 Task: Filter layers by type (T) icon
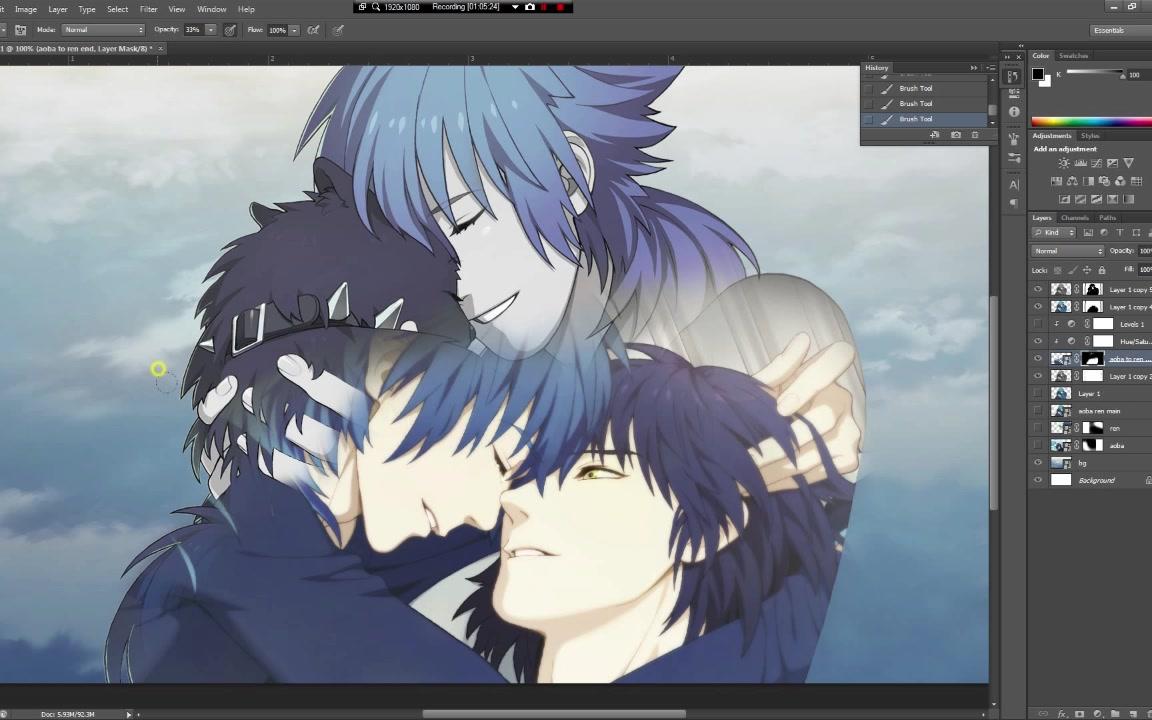tap(1120, 232)
